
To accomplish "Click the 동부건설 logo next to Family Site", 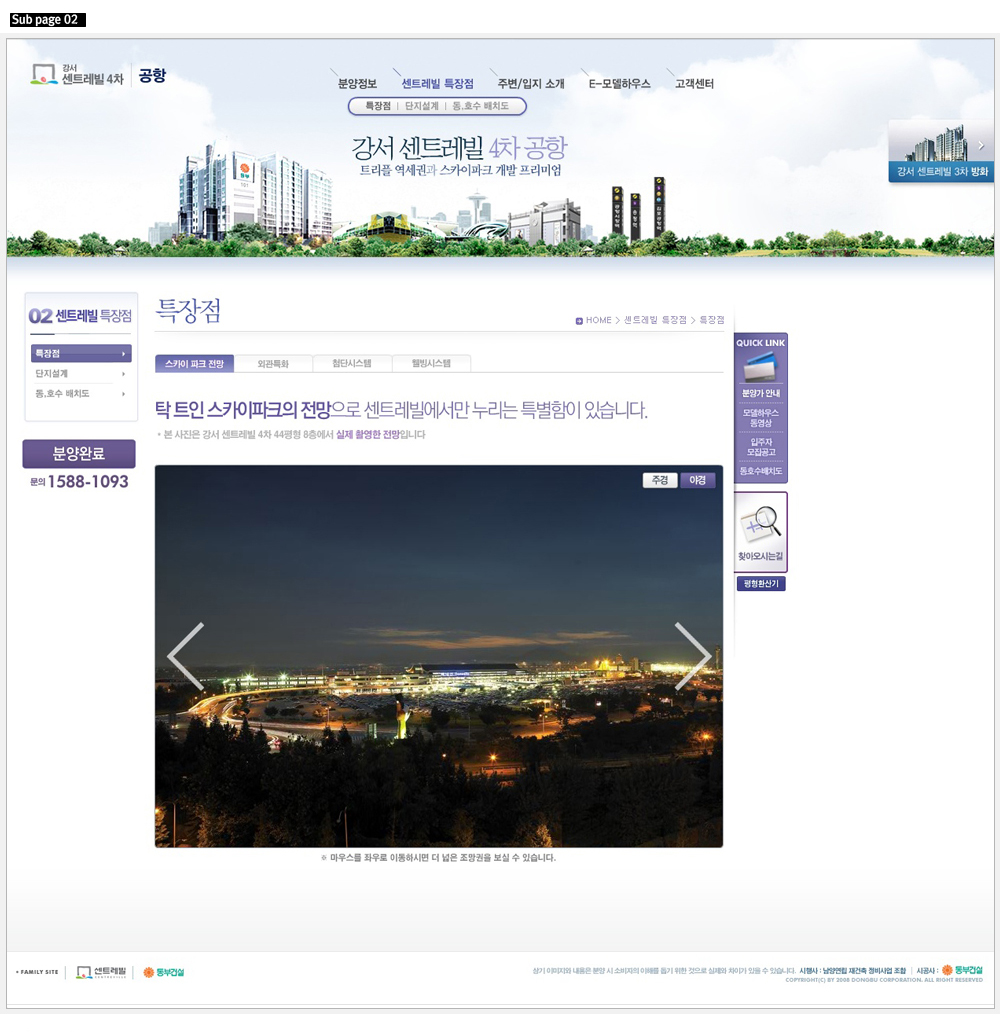I will [164, 972].
